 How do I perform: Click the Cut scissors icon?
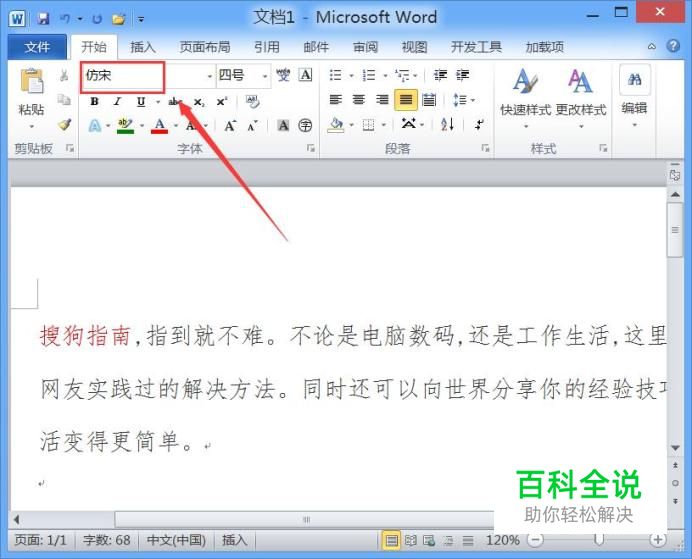tap(64, 76)
